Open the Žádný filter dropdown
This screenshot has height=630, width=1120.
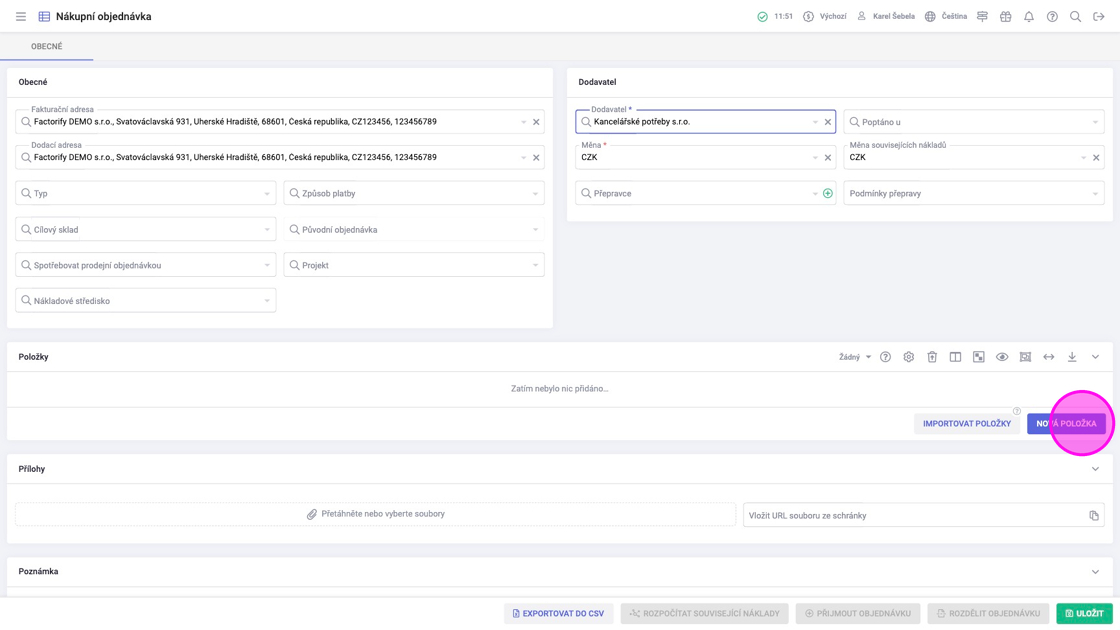pyautogui.click(x=855, y=357)
